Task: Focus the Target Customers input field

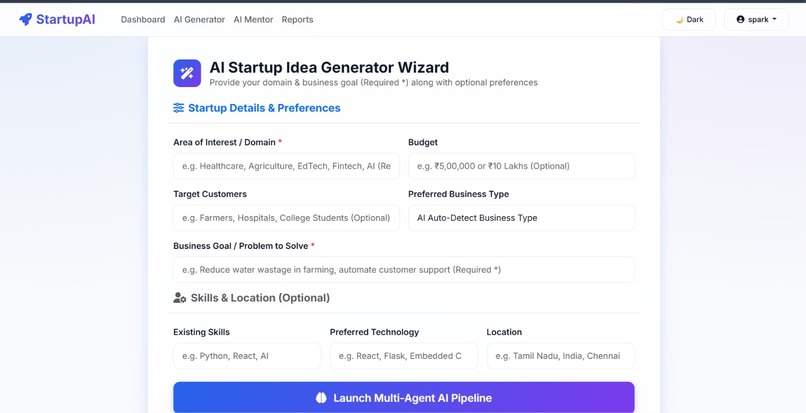Action: click(x=286, y=218)
